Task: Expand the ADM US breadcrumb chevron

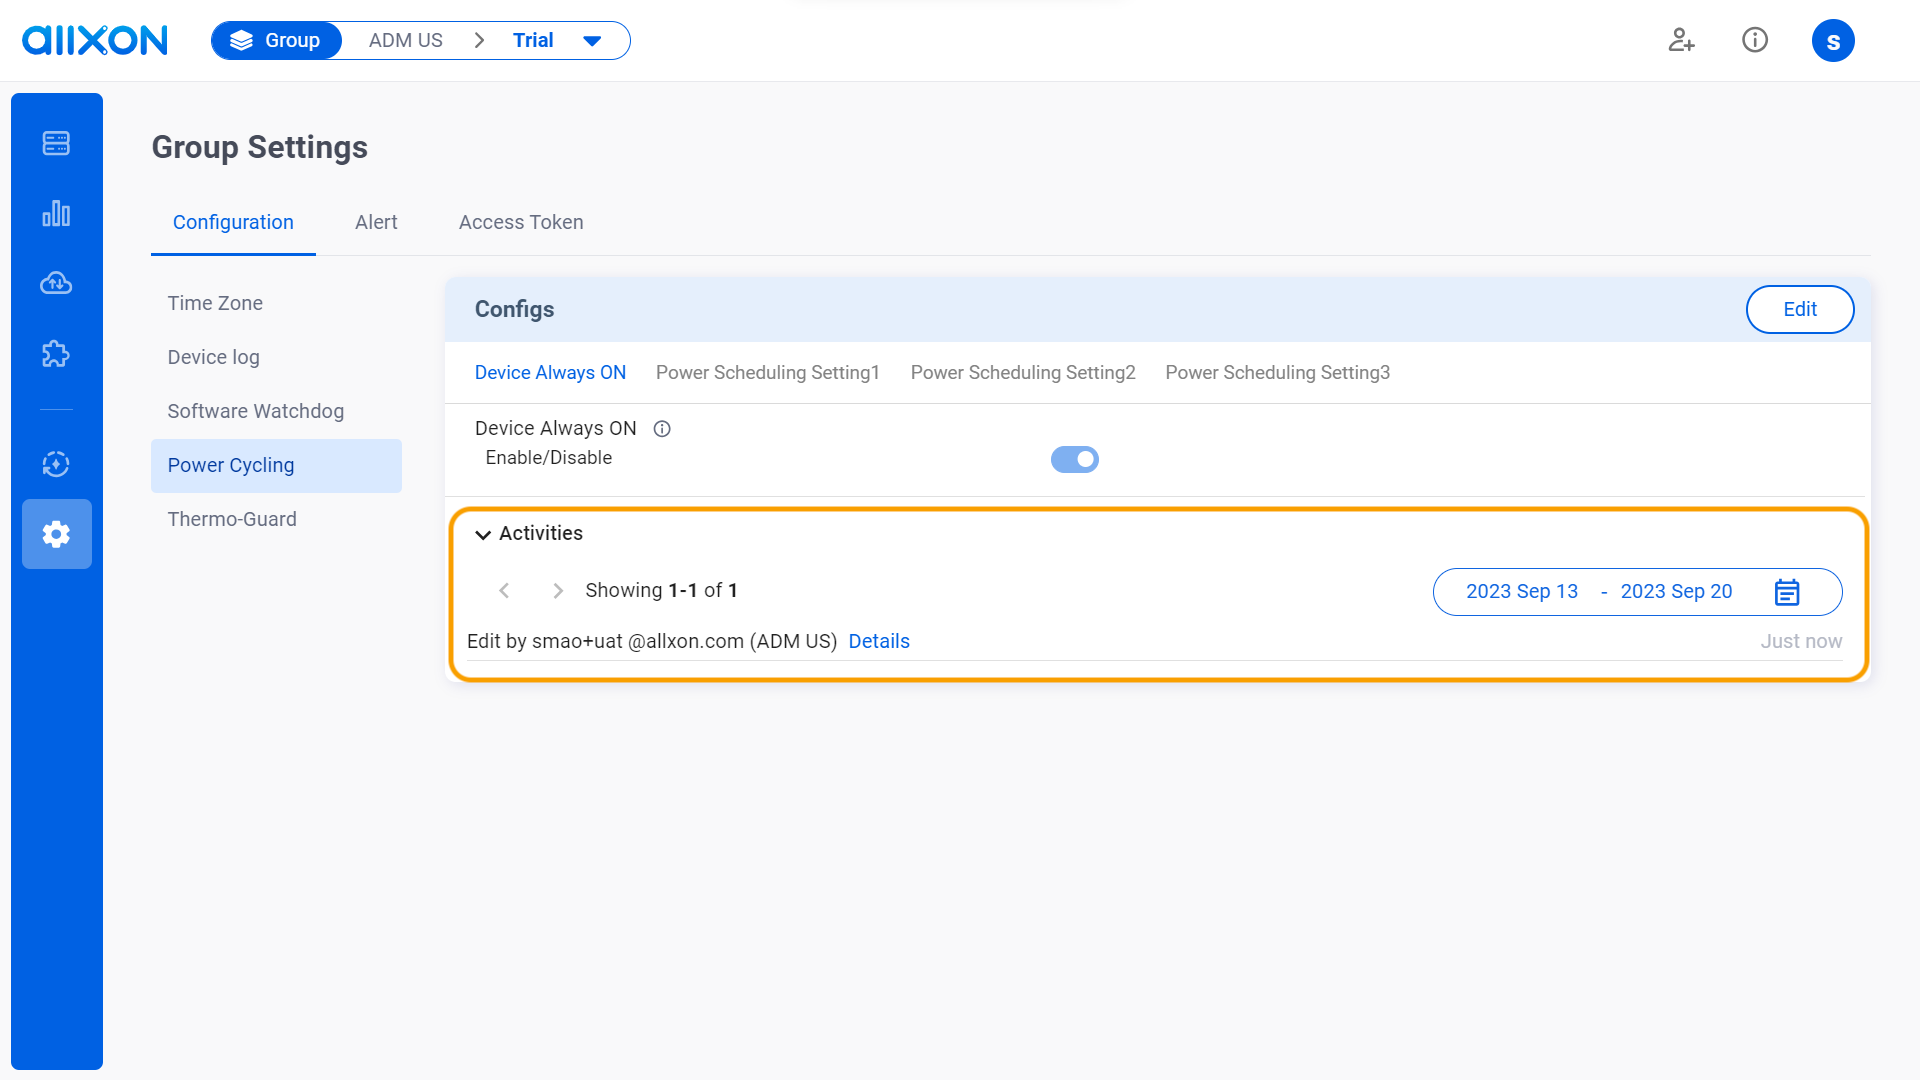Action: pos(479,40)
